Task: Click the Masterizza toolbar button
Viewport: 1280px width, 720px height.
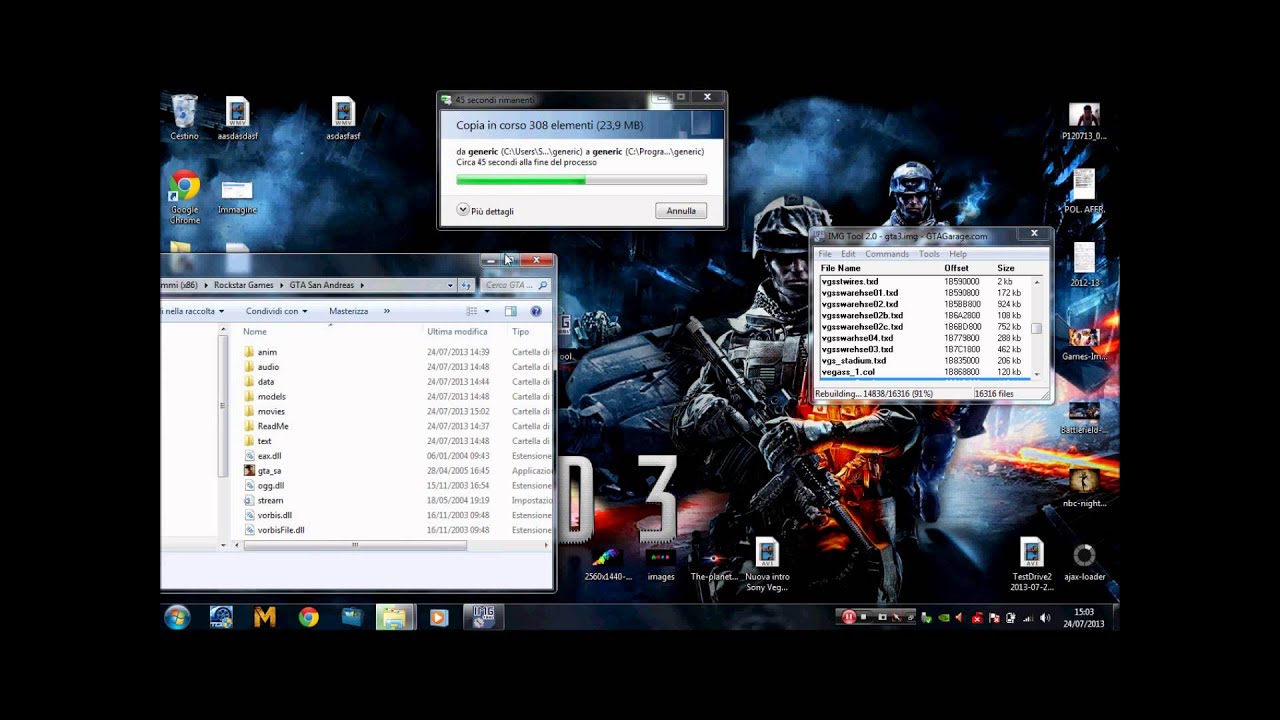Action: point(349,311)
